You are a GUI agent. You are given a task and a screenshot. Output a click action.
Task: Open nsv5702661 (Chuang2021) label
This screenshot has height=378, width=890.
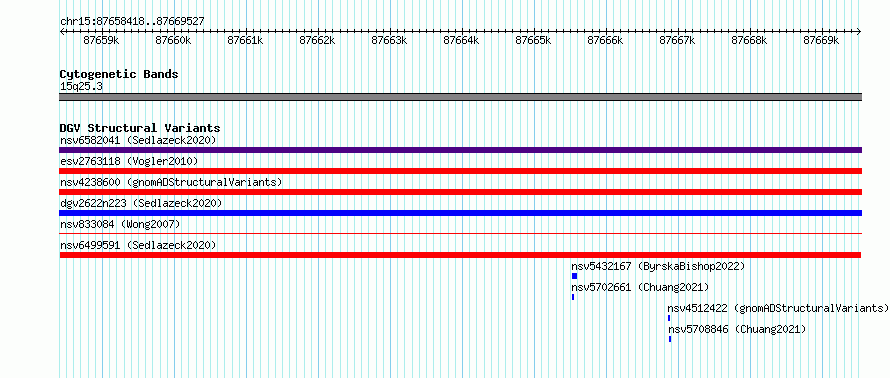(x=640, y=287)
